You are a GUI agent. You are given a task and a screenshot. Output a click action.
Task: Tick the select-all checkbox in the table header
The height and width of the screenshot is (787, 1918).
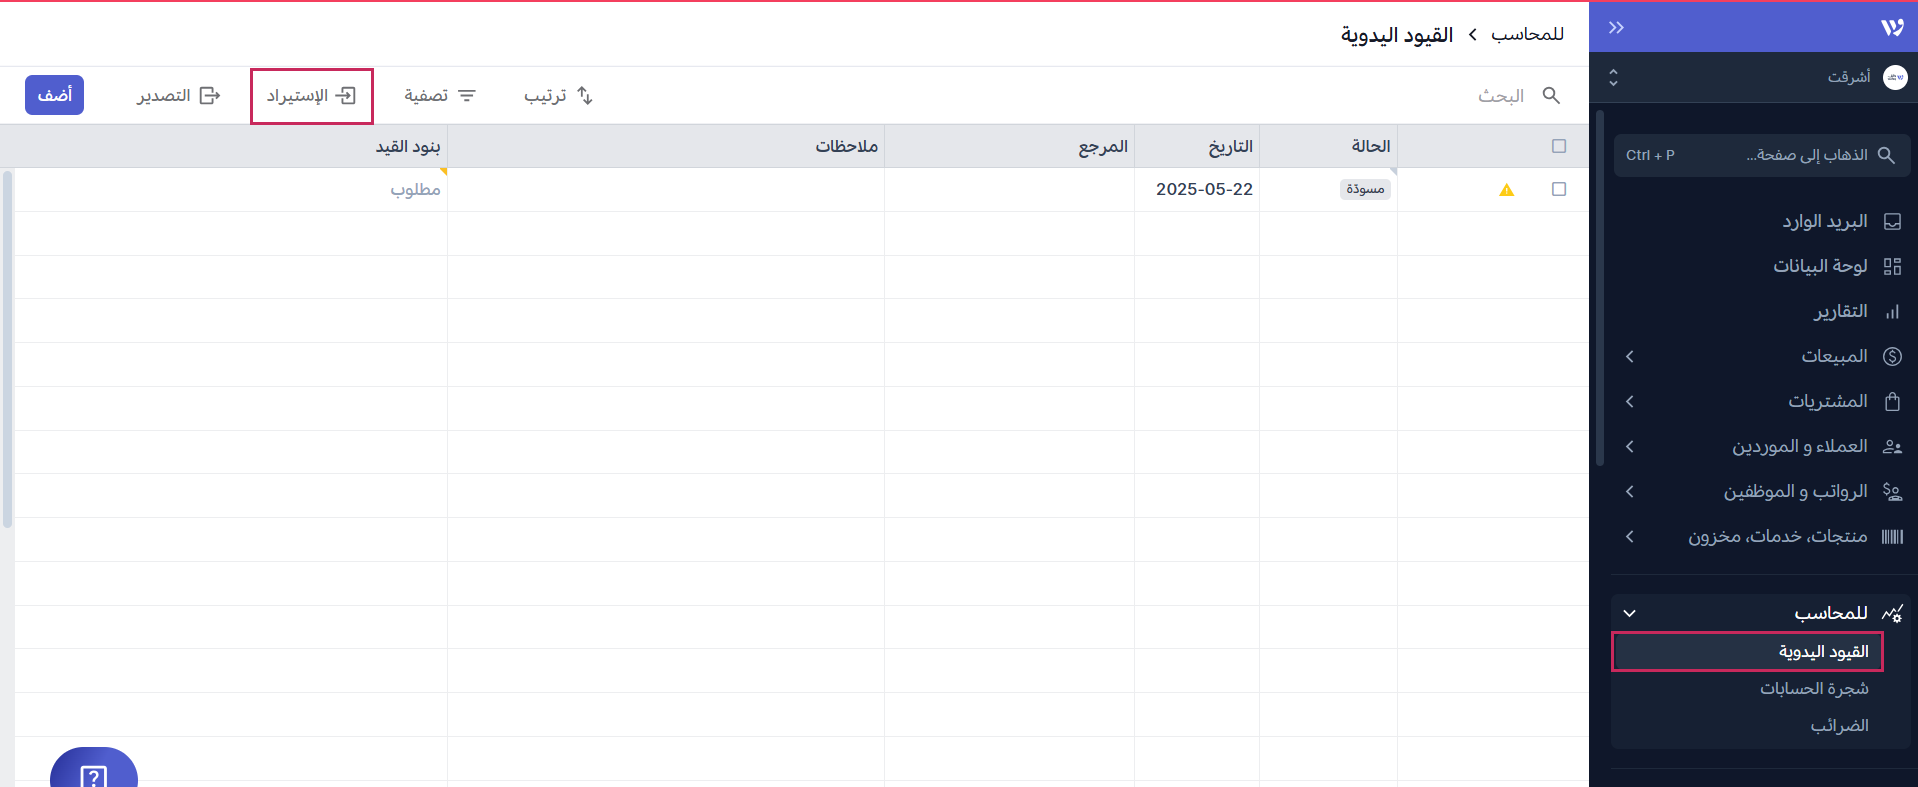[x=1558, y=146]
